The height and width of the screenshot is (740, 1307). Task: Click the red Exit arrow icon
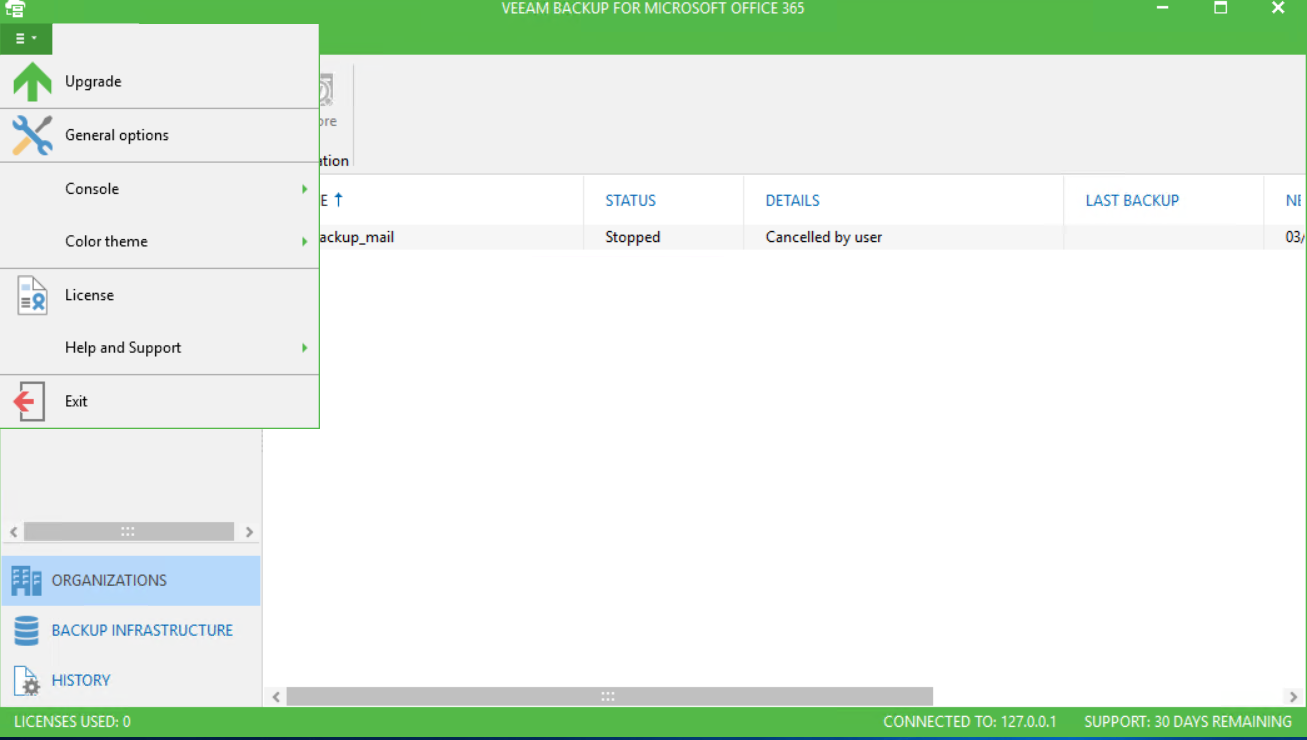[29, 401]
